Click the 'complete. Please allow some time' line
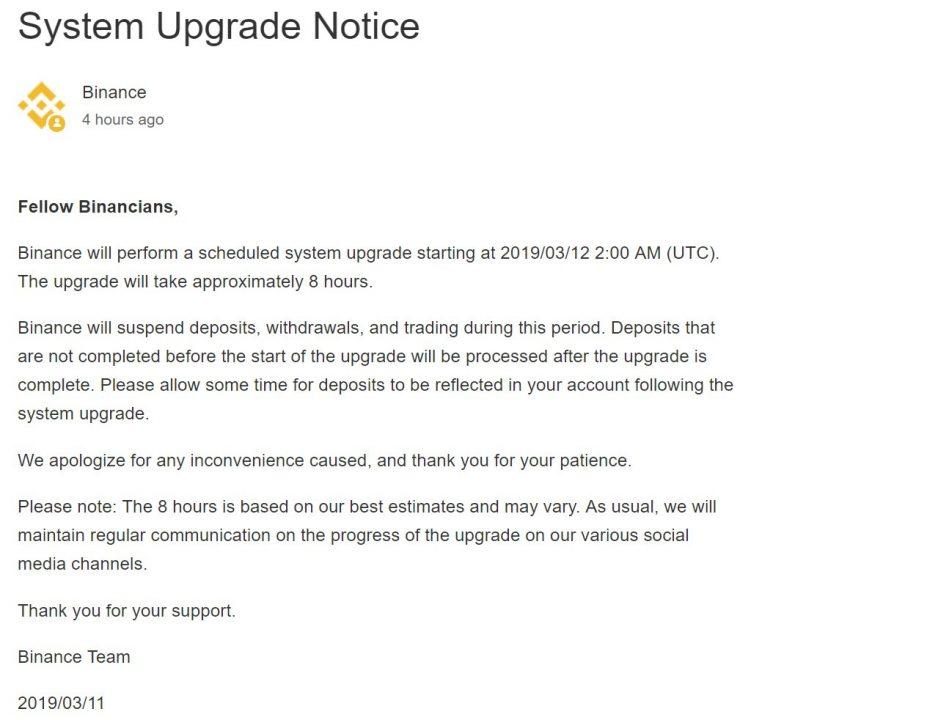This screenshot has height=720, width=927. (375, 385)
